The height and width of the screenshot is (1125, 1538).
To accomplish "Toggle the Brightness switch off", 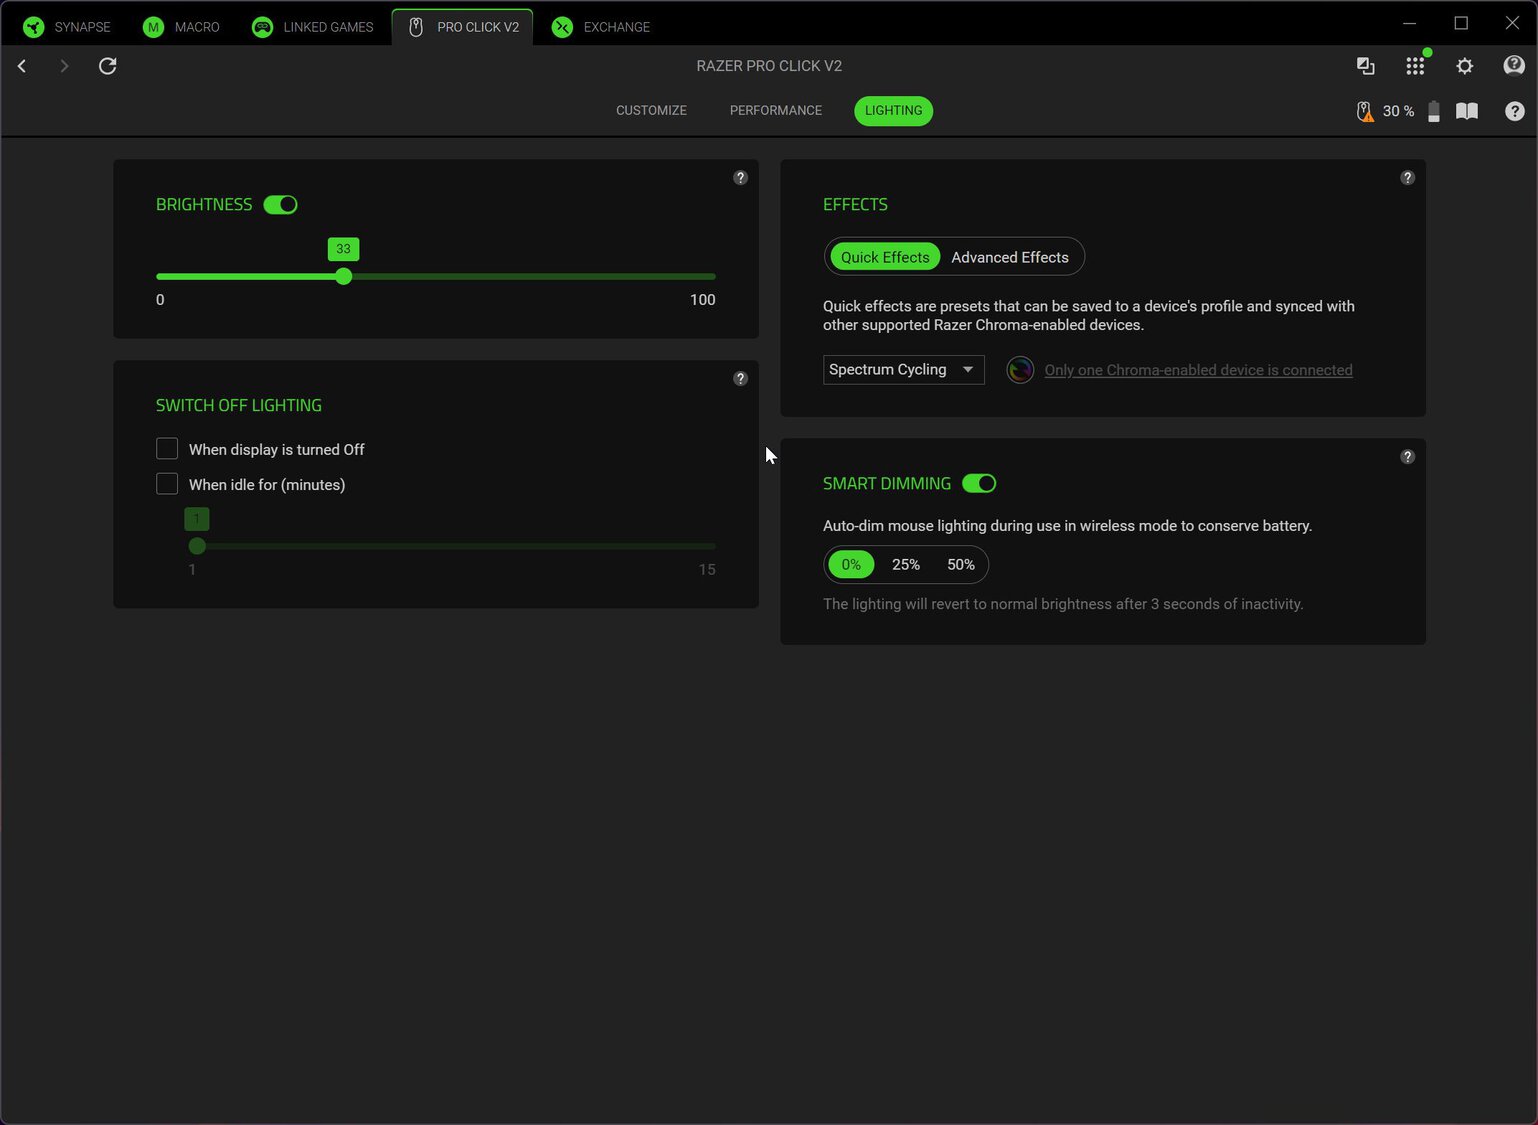I will coord(281,205).
